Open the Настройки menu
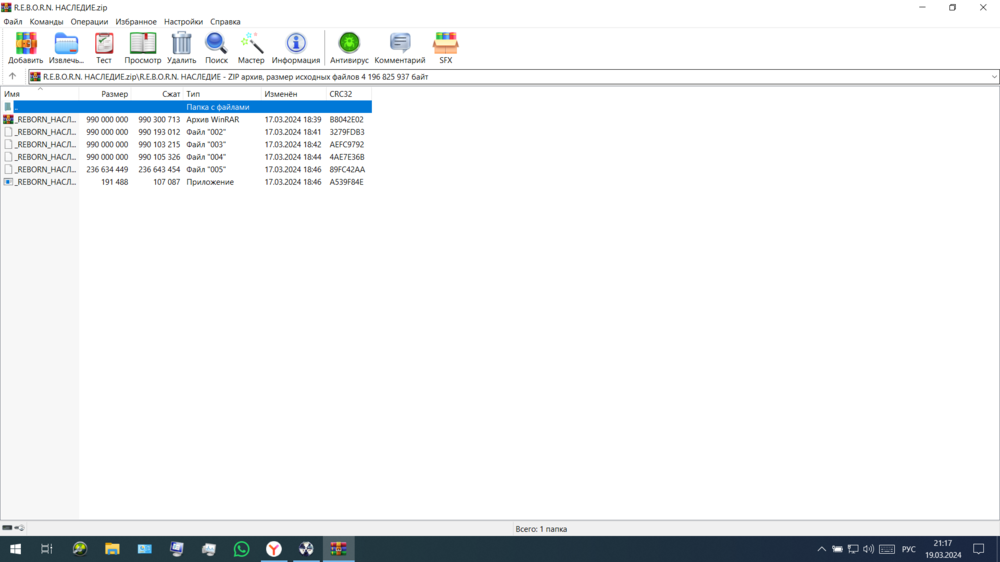Viewport: 1000px width, 562px height. [183, 21]
